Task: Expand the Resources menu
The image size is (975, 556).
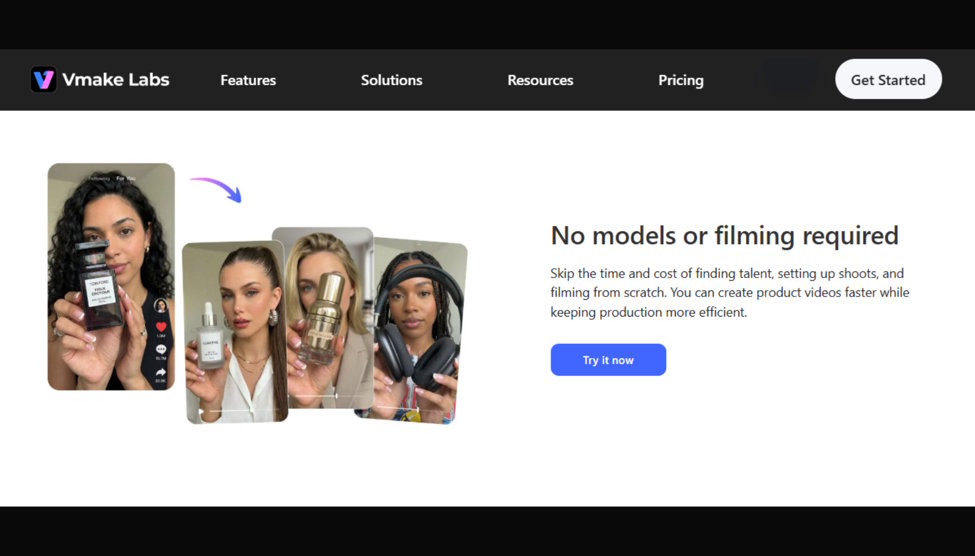Action: point(540,80)
